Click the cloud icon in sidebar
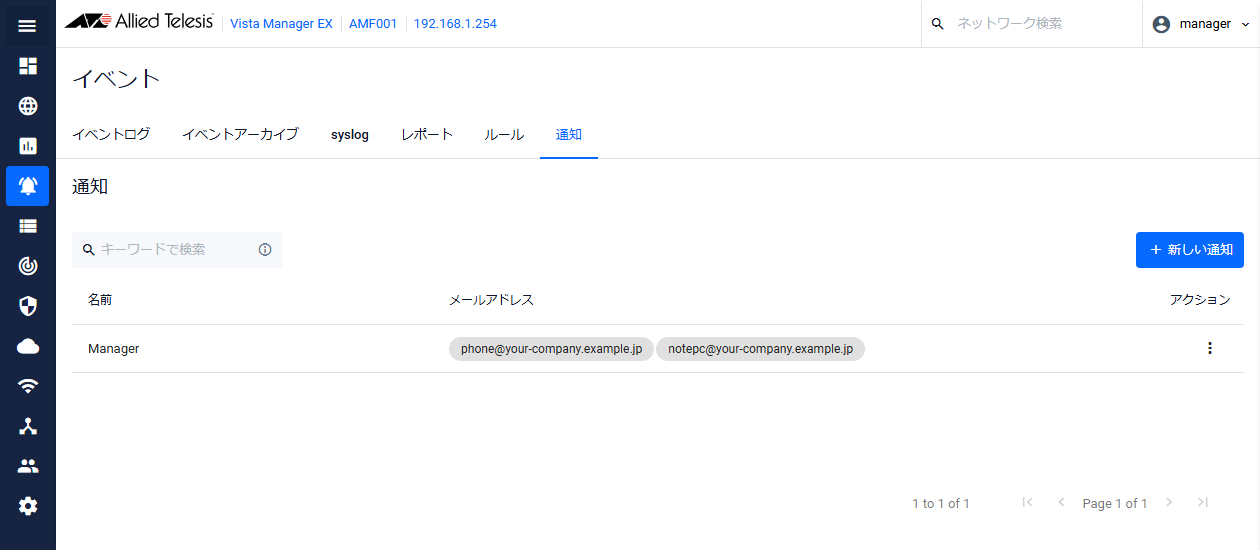Viewport: 1260px width, 550px height. click(28, 346)
